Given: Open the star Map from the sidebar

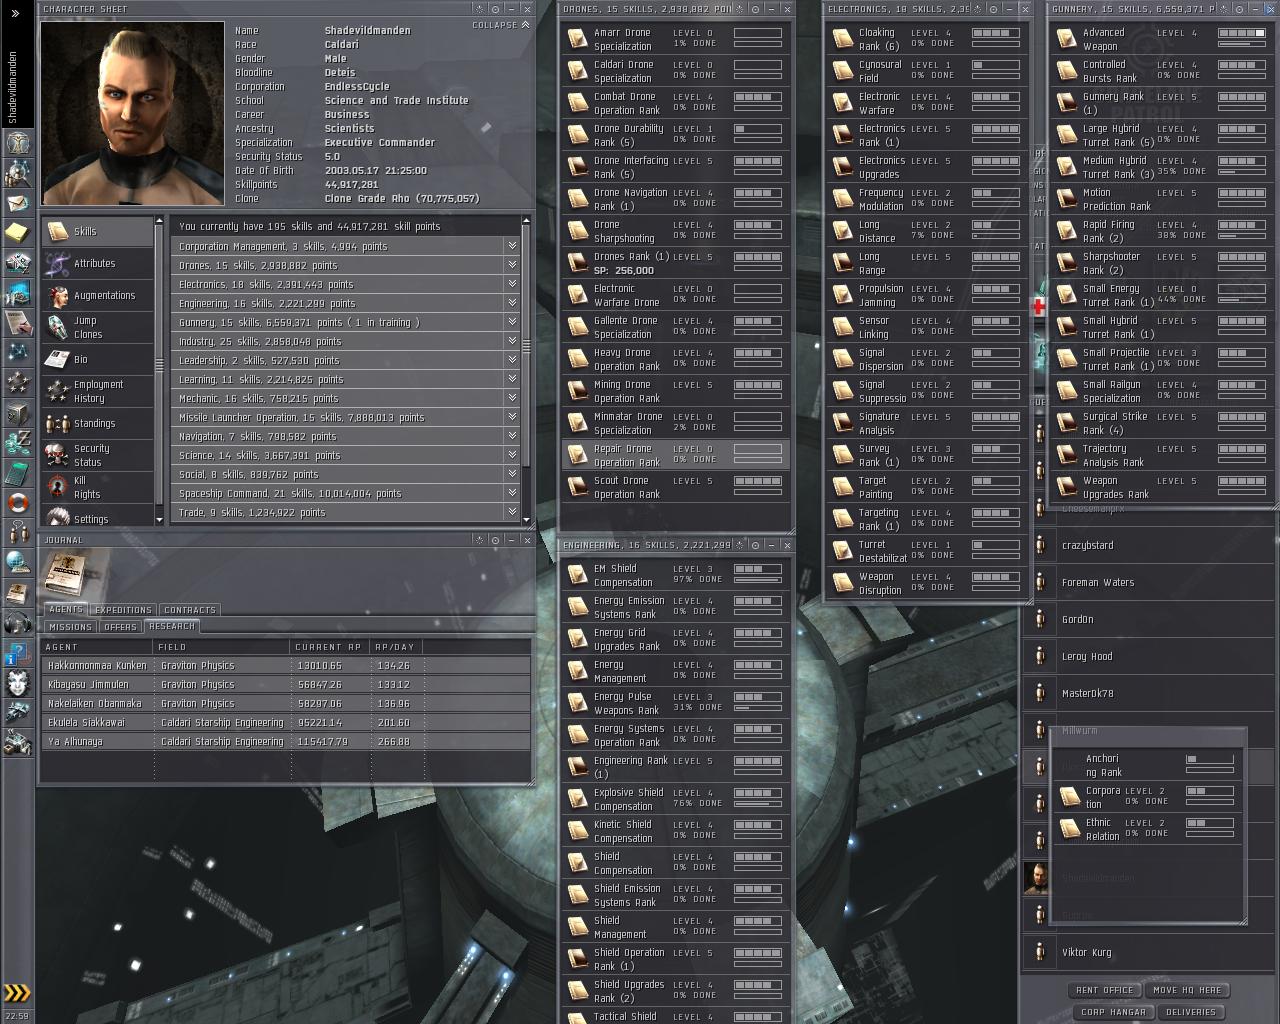Looking at the screenshot, I should [x=16, y=352].
